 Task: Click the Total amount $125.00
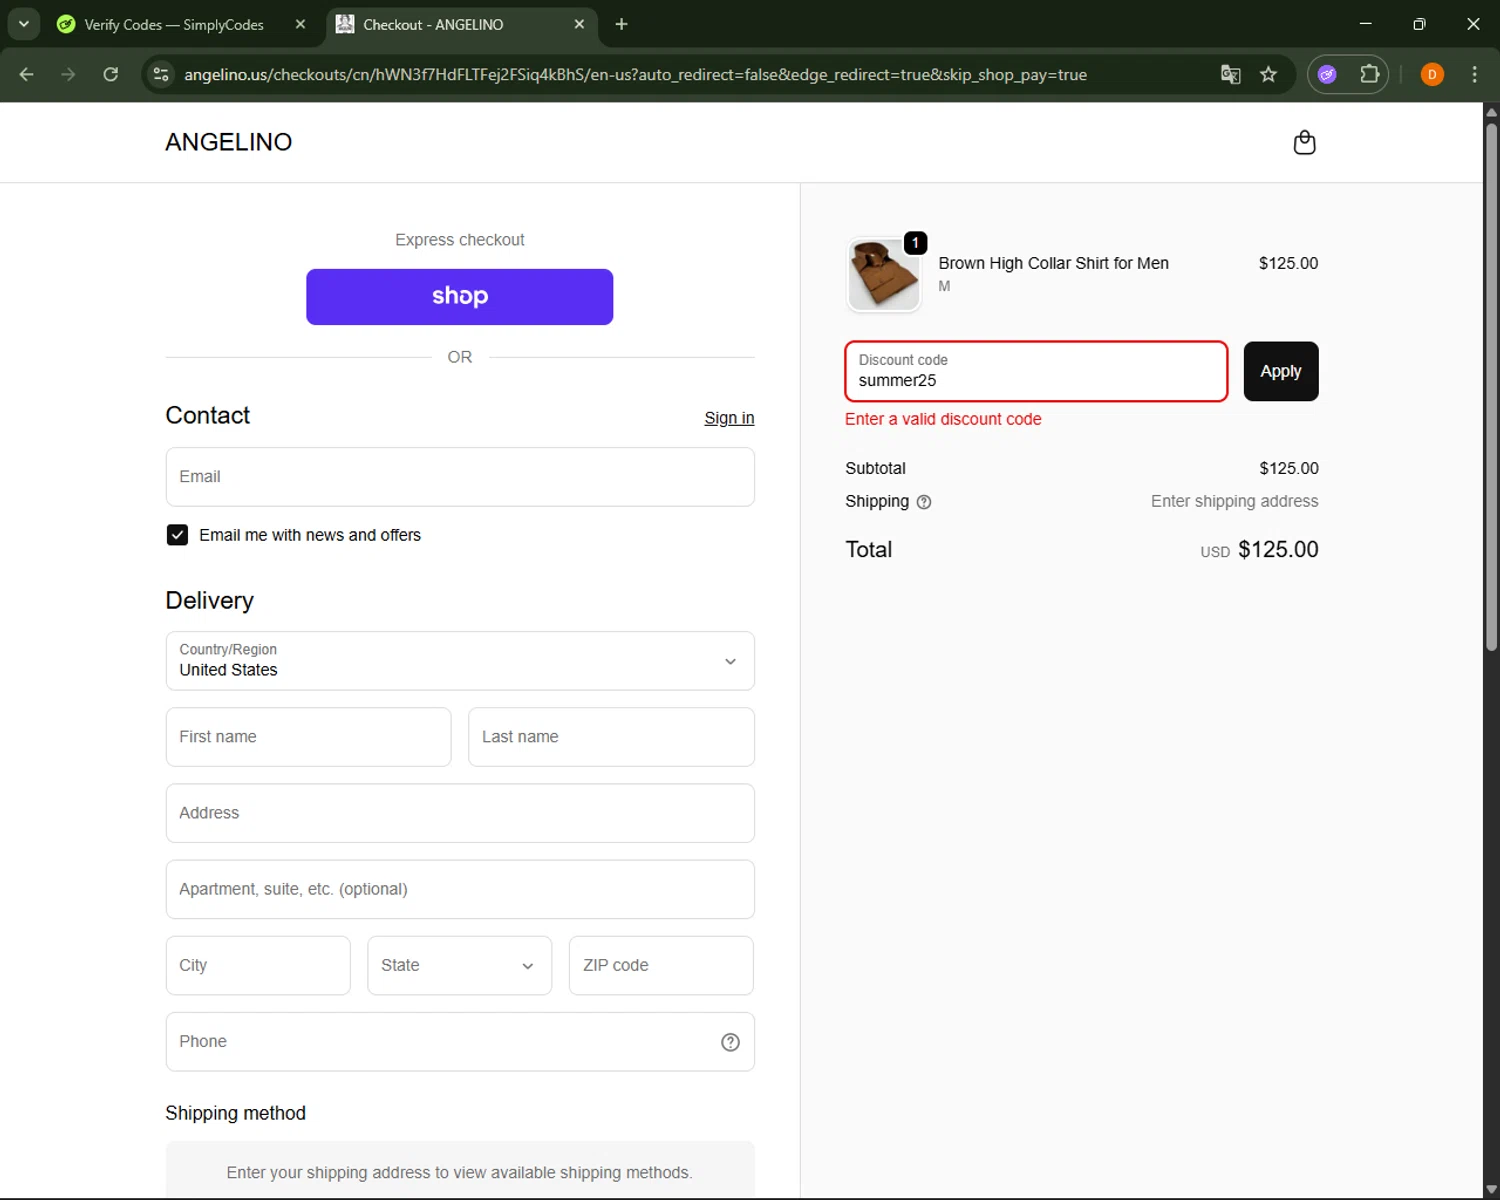(1278, 550)
